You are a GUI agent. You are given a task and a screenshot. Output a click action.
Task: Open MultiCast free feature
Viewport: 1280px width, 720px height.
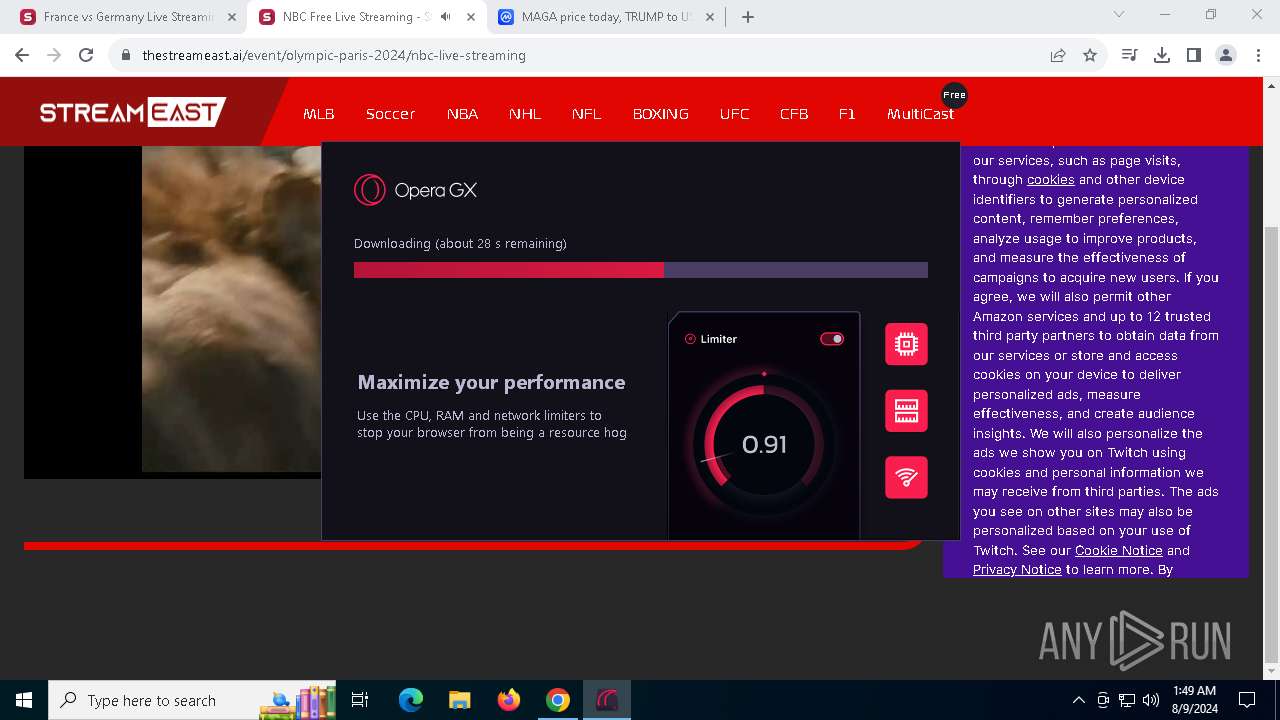click(920, 114)
